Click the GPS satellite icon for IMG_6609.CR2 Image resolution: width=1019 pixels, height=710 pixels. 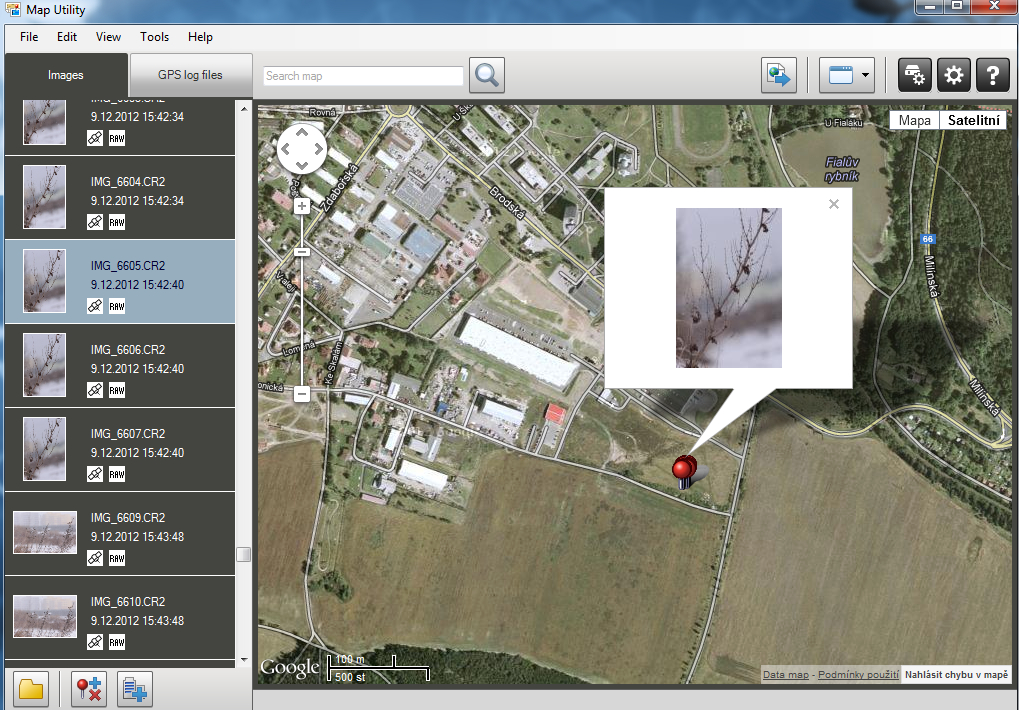click(95, 558)
